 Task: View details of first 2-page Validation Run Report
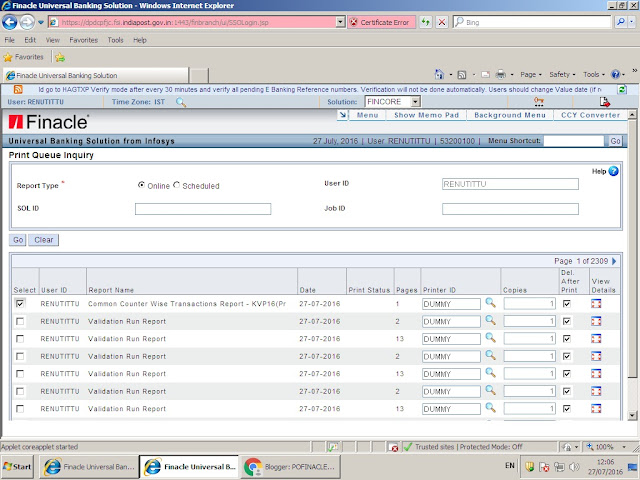point(596,321)
